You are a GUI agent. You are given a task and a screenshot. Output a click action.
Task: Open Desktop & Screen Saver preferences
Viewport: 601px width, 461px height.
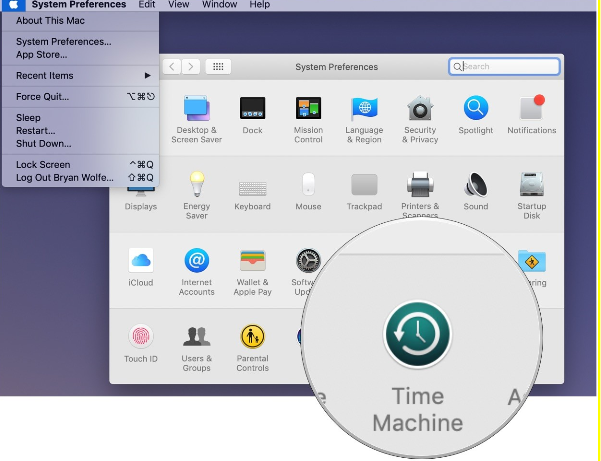[x=197, y=119]
